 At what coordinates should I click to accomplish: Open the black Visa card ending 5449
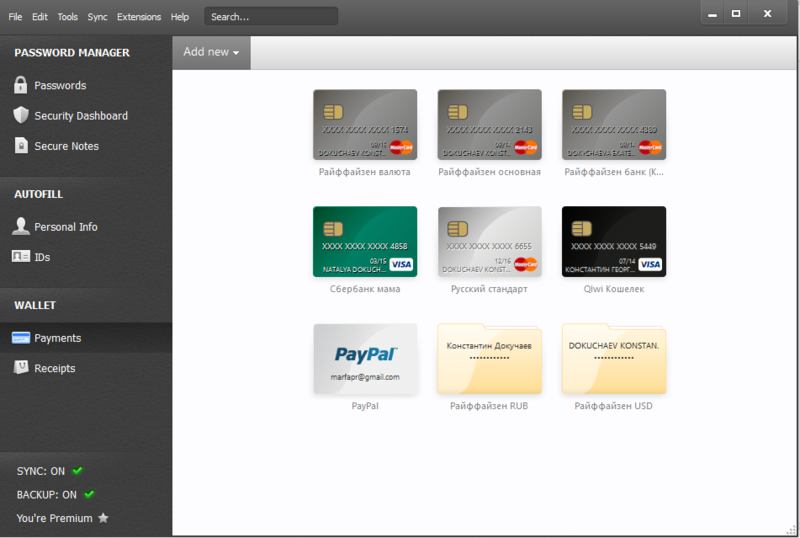pyautogui.click(x=614, y=241)
